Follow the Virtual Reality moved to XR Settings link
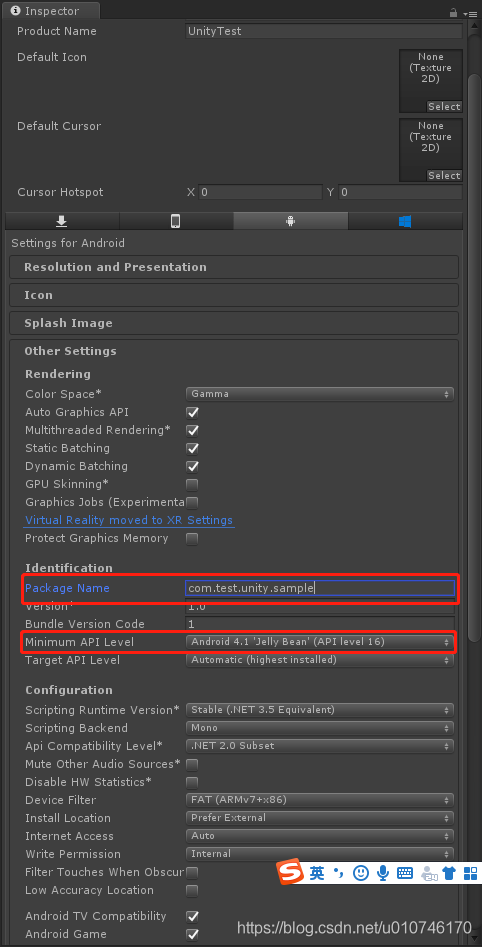The height and width of the screenshot is (947, 482). (129, 520)
